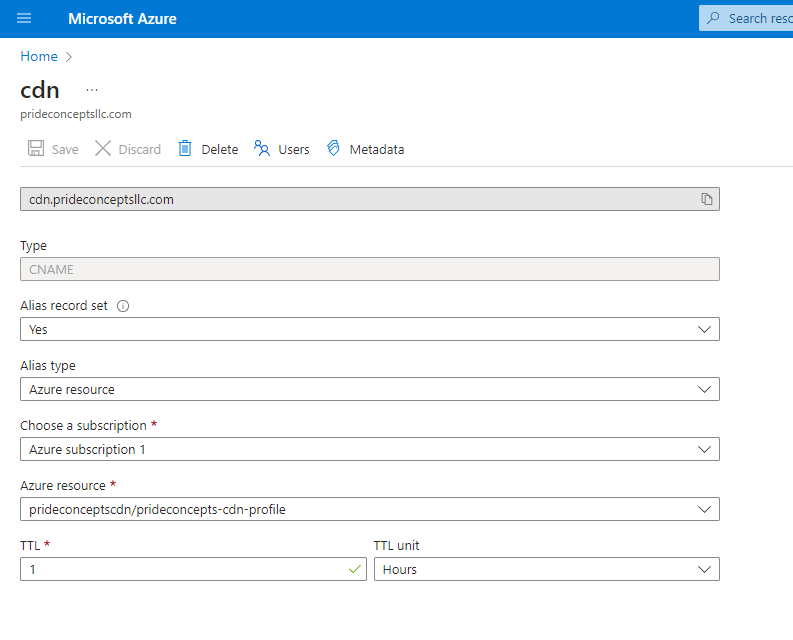This screenshot has height=640, width=793.
Task: Click the Microsoft Azure logo text
Action: click(x=122, y=19)
